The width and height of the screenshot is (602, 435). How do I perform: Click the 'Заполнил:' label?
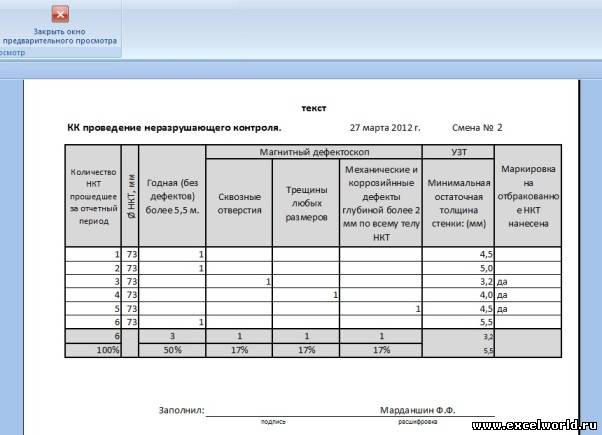pyautogui.click(x=182, y=410)
